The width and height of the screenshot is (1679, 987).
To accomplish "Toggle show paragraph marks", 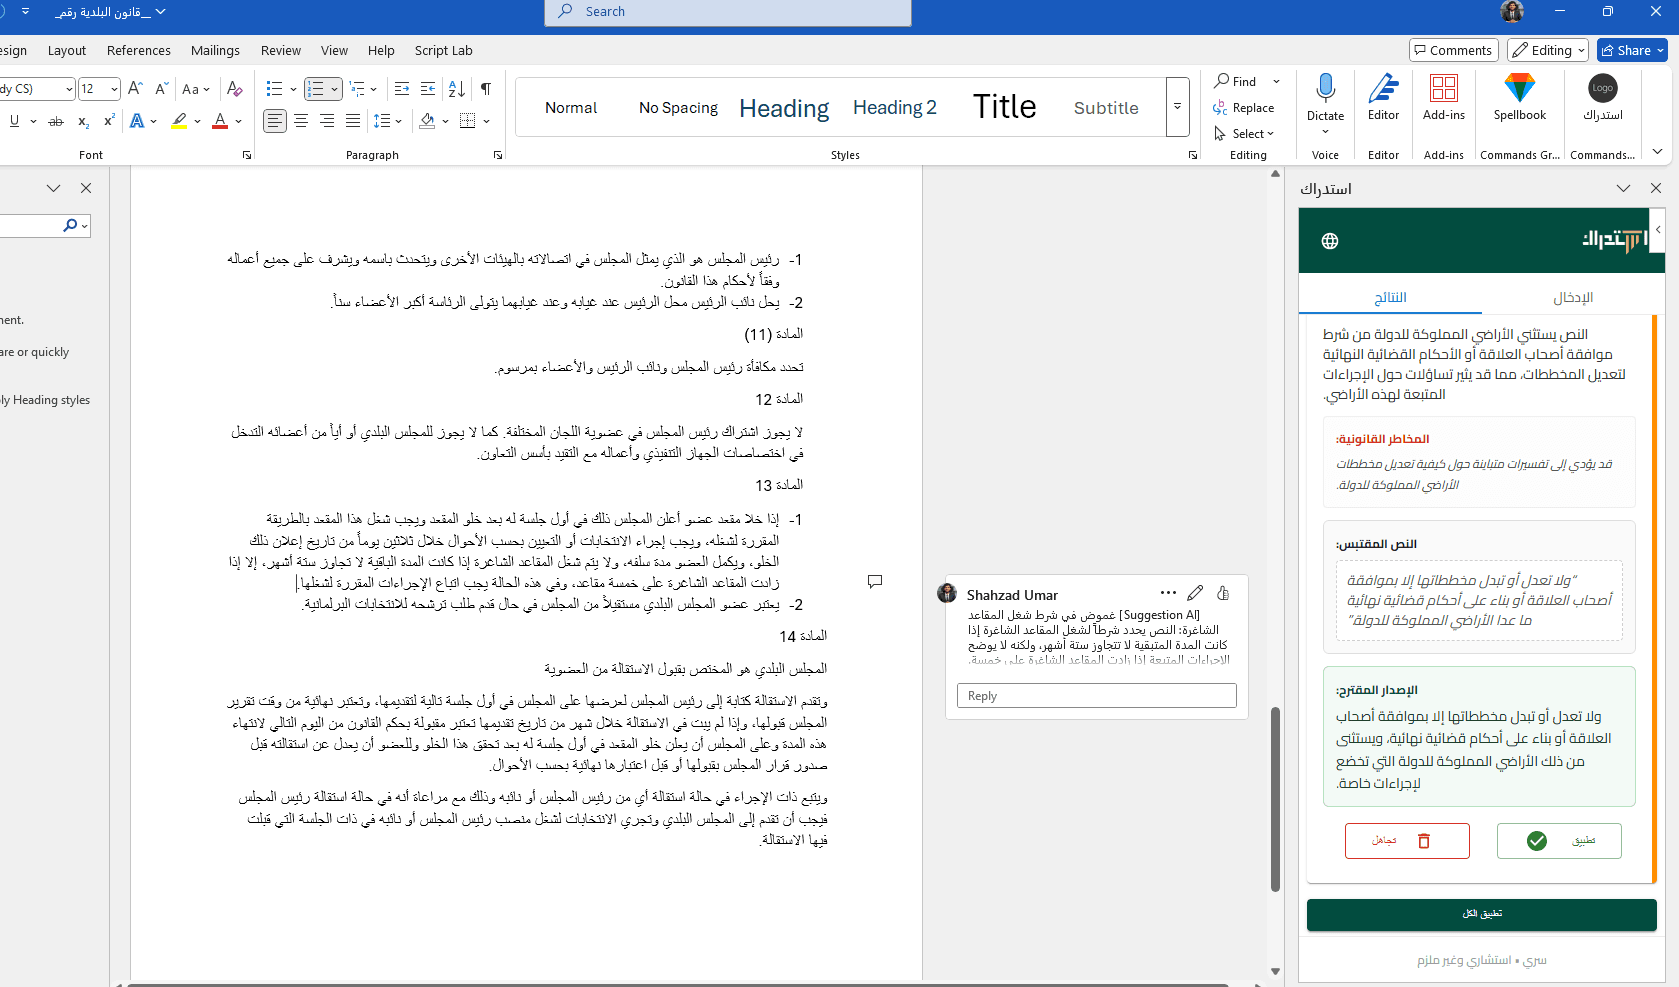I will (x=486, y=89).
